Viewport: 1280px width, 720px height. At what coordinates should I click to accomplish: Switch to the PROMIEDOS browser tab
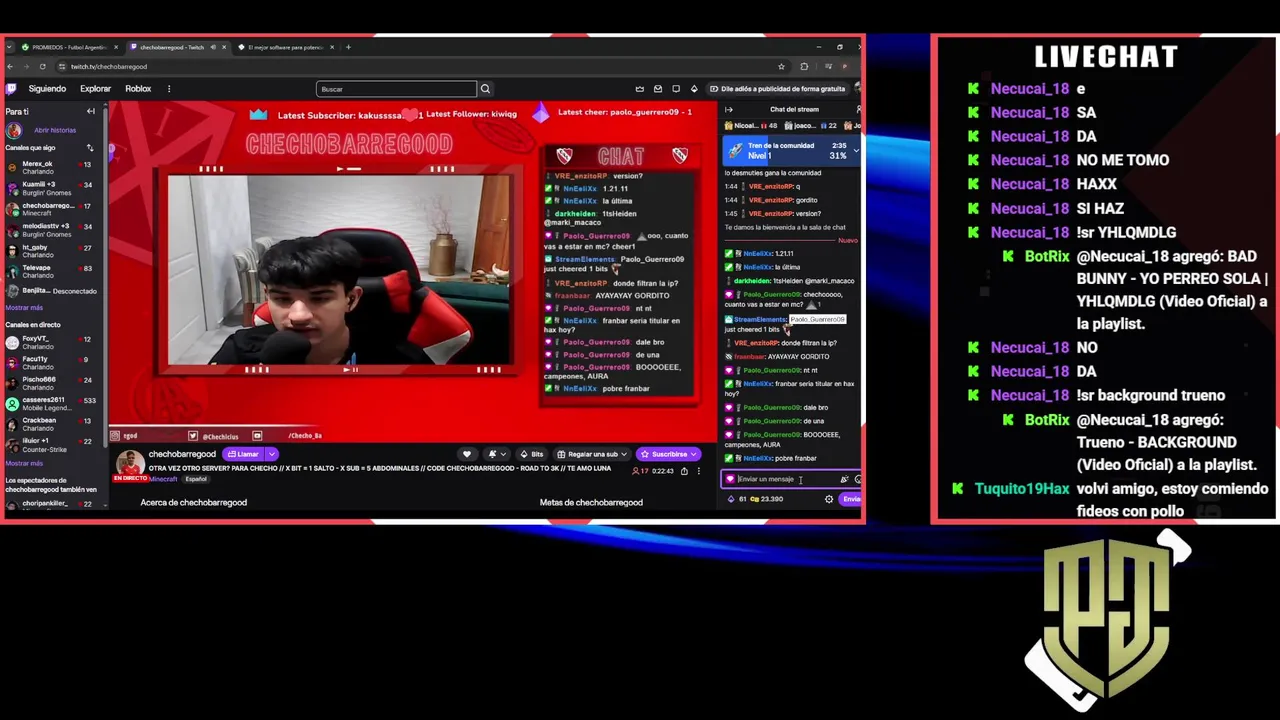tap(68, 47)
